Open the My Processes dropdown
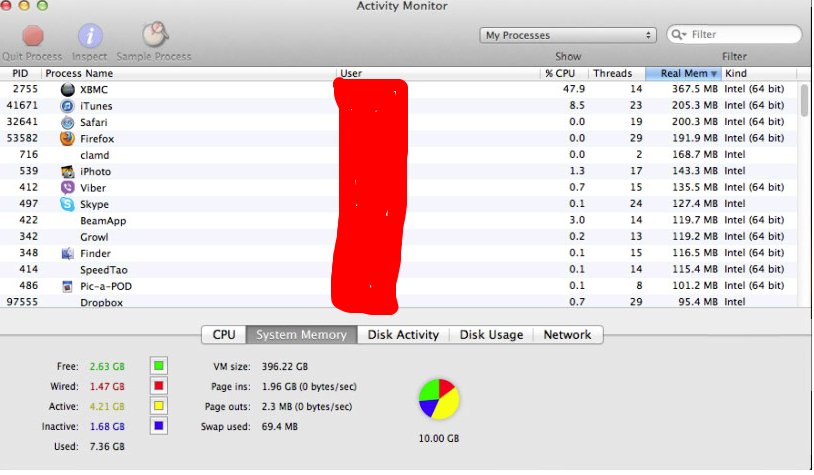Screen dimensions: 814x475 [x=568, y=35]
